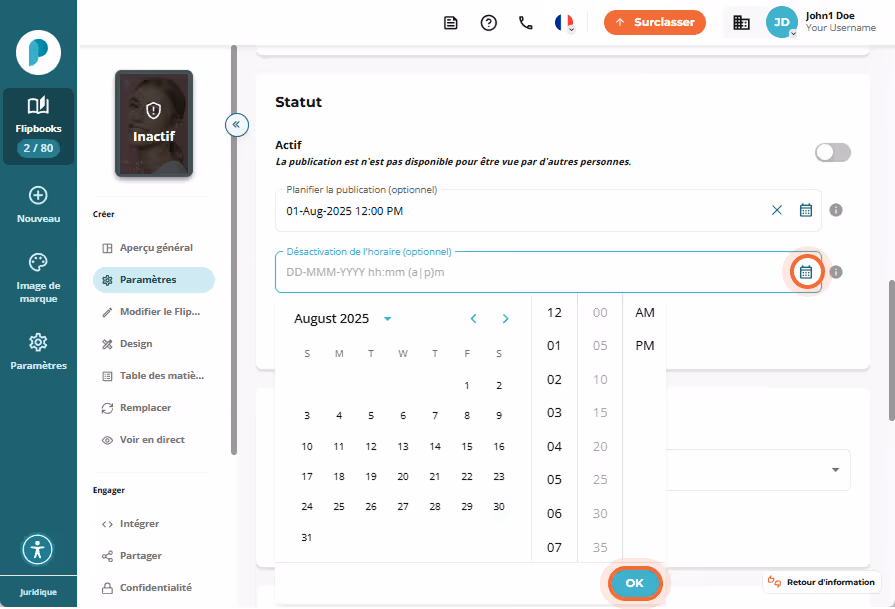The height and width of the screenshot is (609, 895).
Task: Click the Inactif flipbook thumbnail
Action: point(154,123)
